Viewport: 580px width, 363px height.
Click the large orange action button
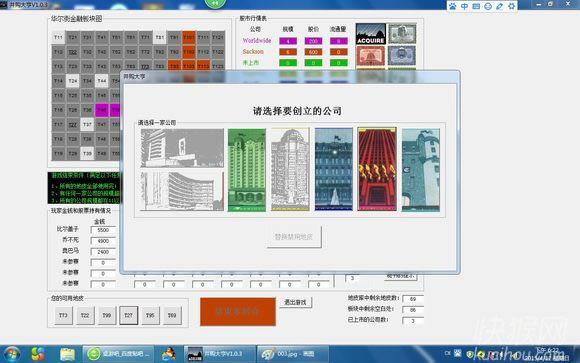tap(238, 312)
